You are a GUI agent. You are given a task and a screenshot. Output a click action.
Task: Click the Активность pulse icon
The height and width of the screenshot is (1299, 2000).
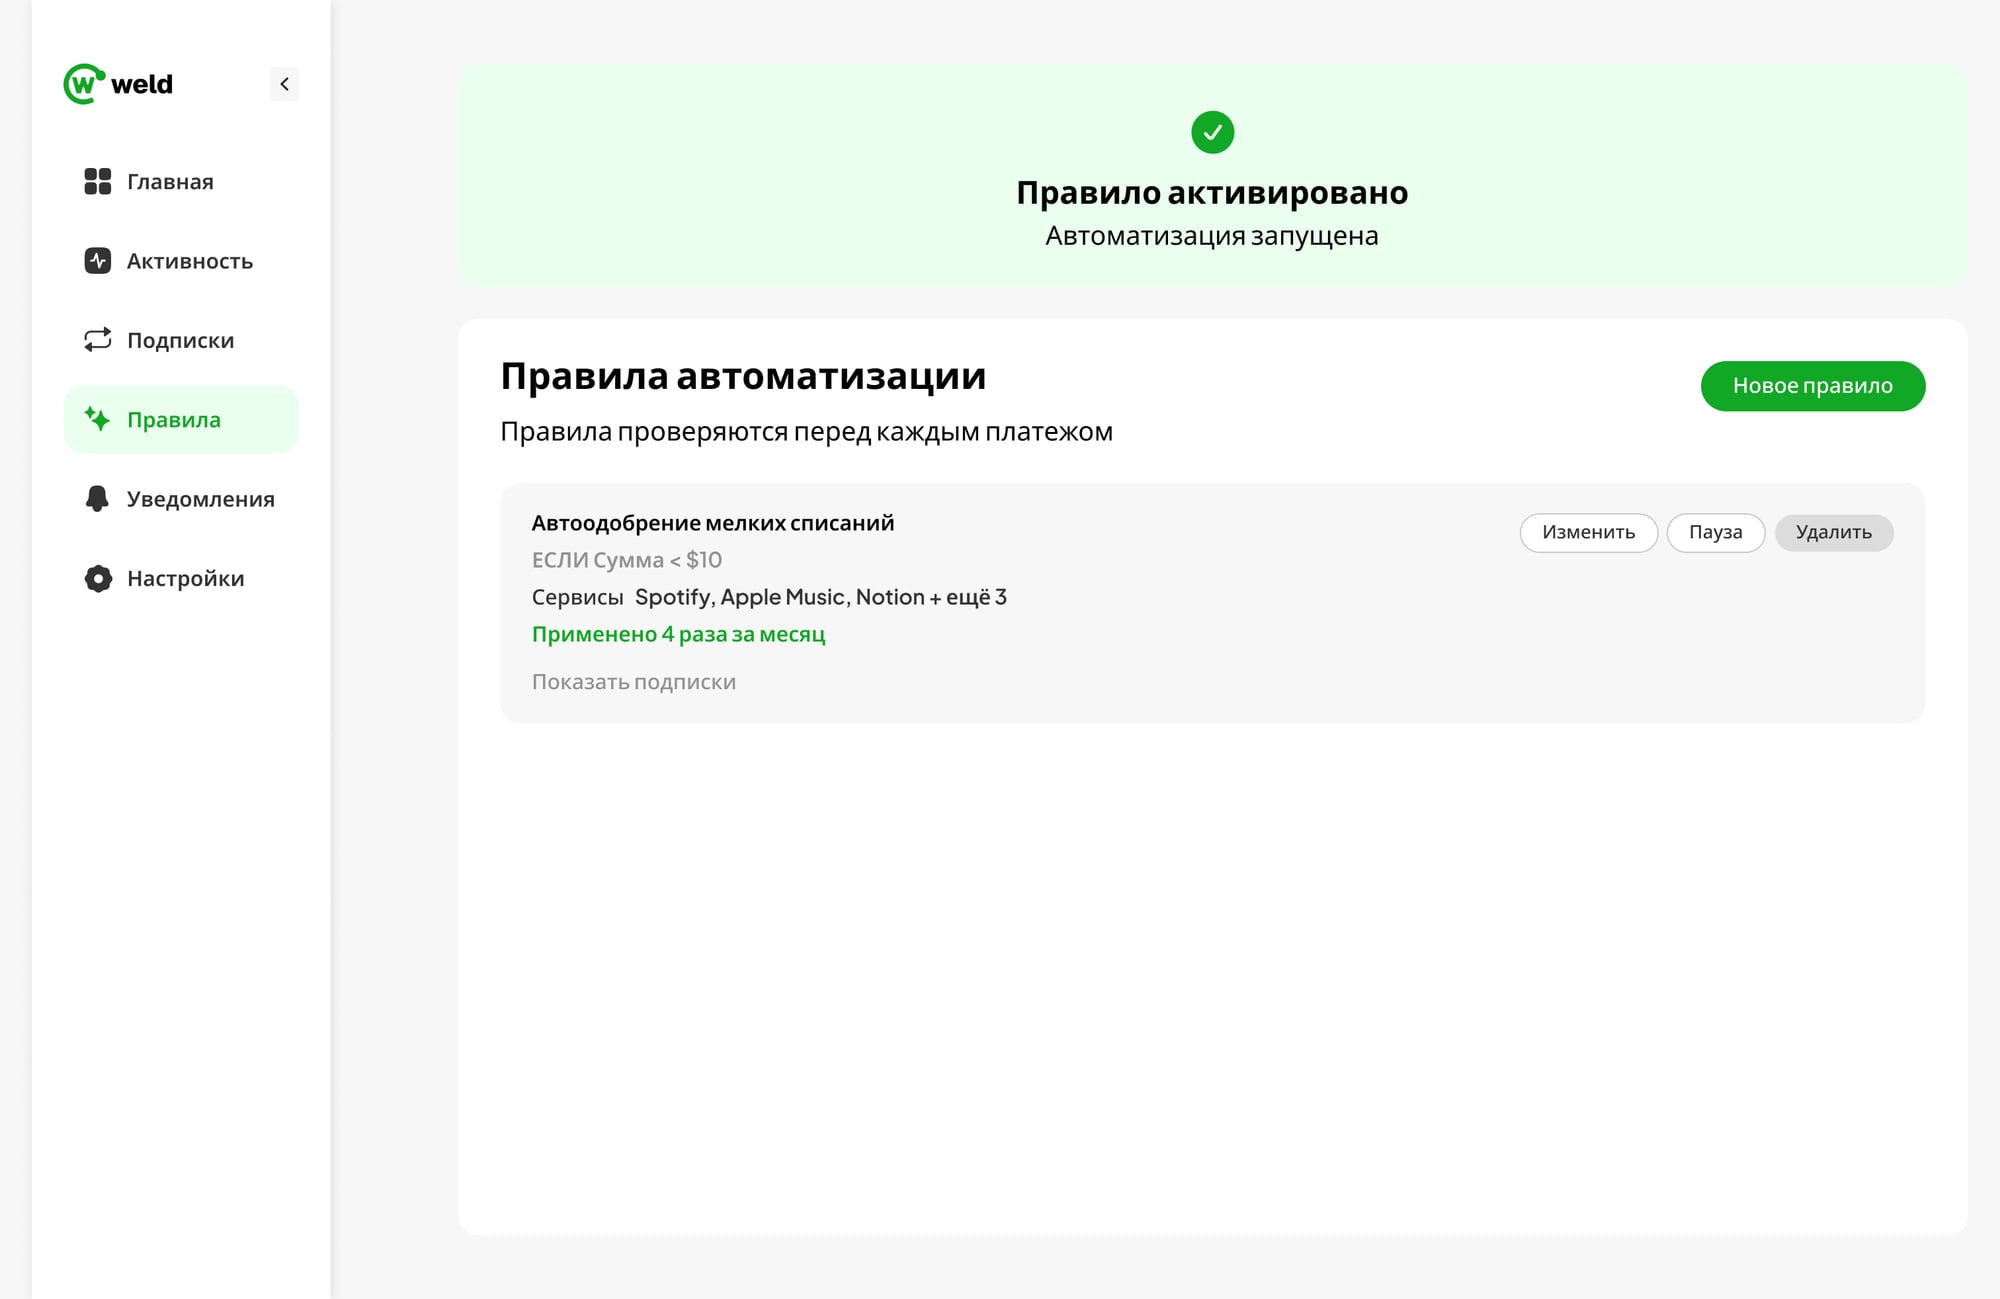point(98,261)
